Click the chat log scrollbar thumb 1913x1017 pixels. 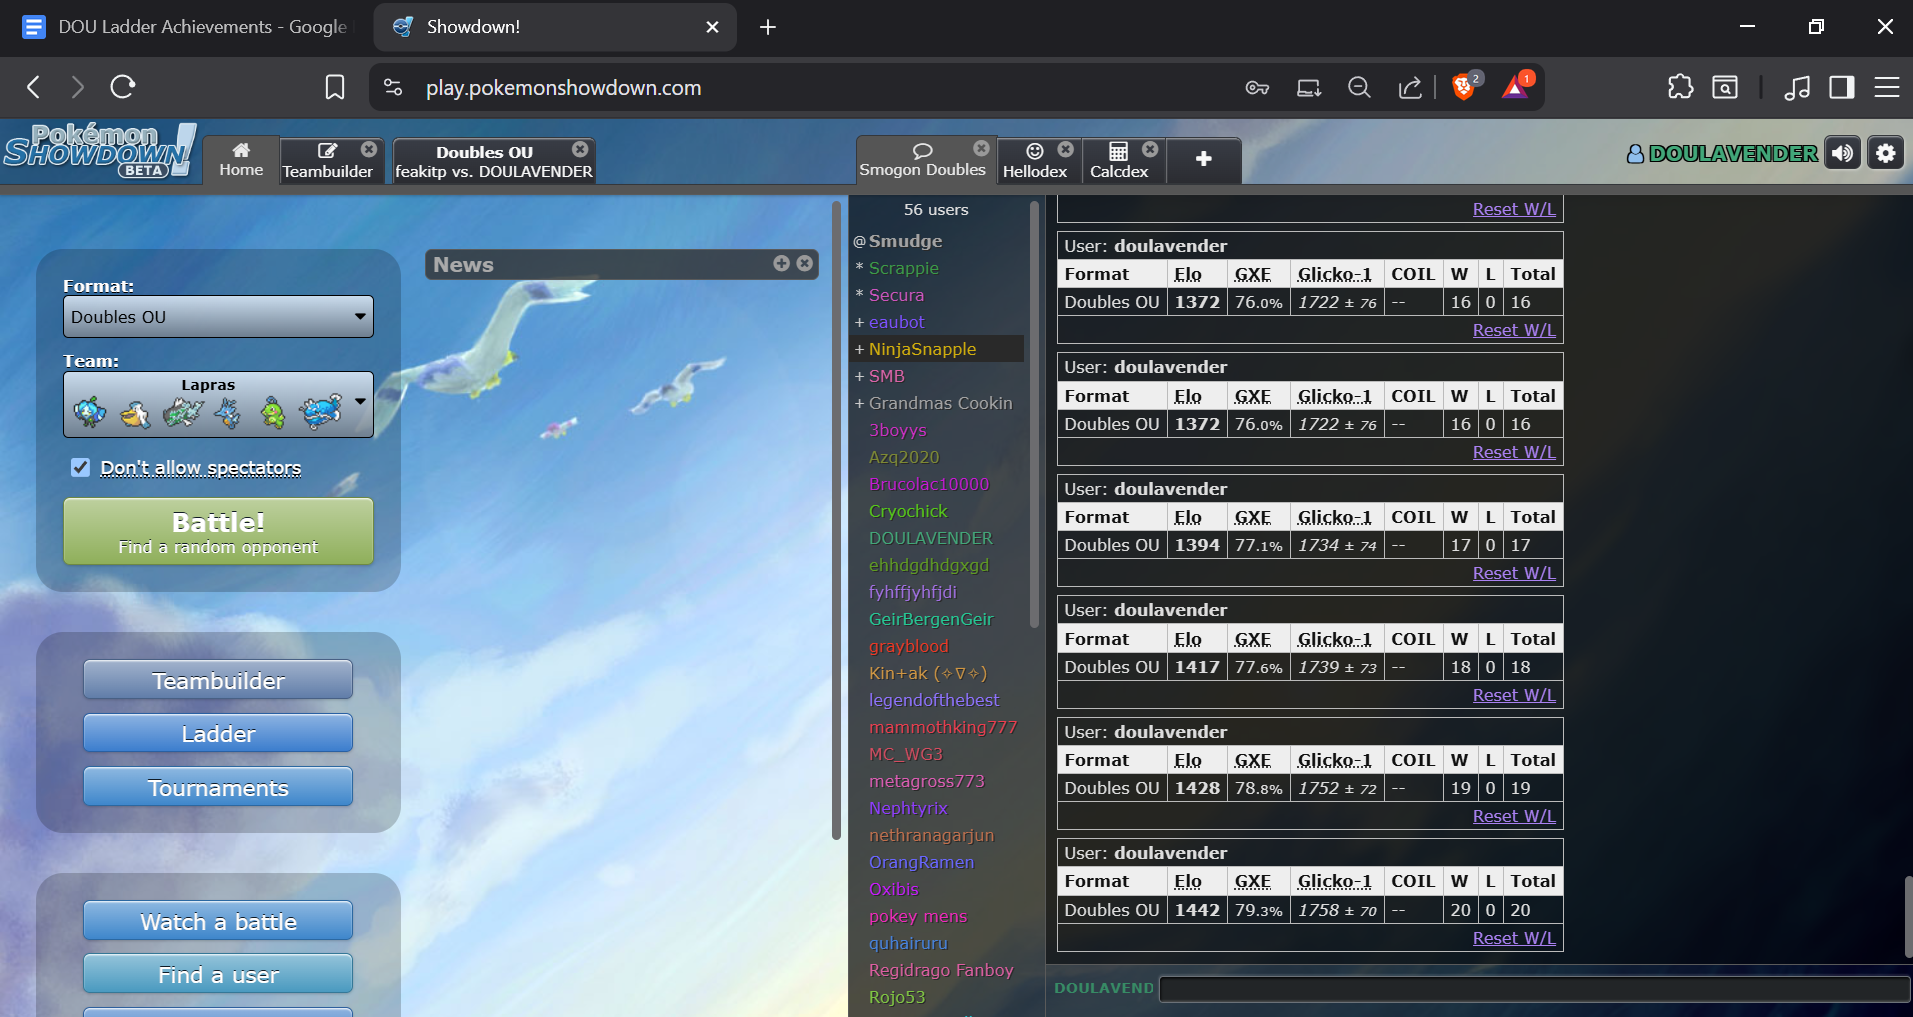tap(1908, 917)
